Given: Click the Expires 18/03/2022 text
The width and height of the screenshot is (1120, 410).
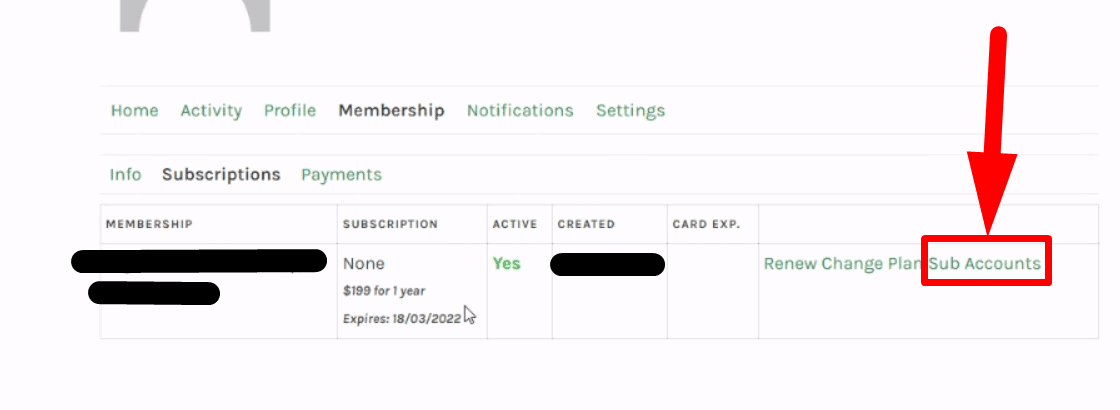Looking at the screenshot, I should tap(403, 319).
